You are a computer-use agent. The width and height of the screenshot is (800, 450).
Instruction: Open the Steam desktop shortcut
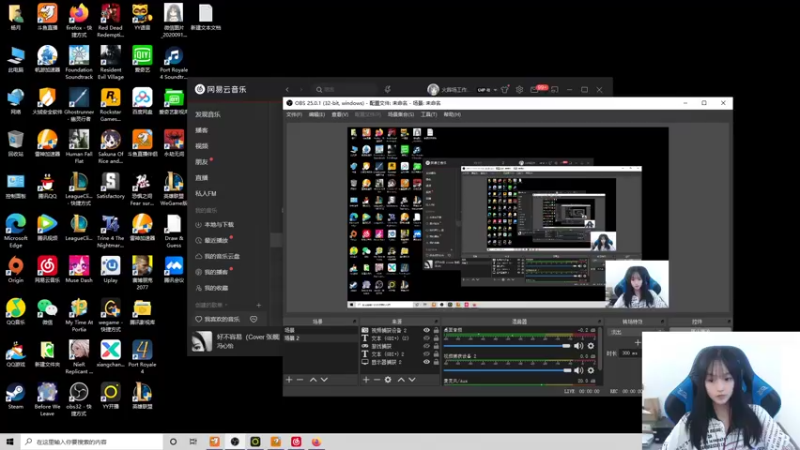[x=15, y=396]
